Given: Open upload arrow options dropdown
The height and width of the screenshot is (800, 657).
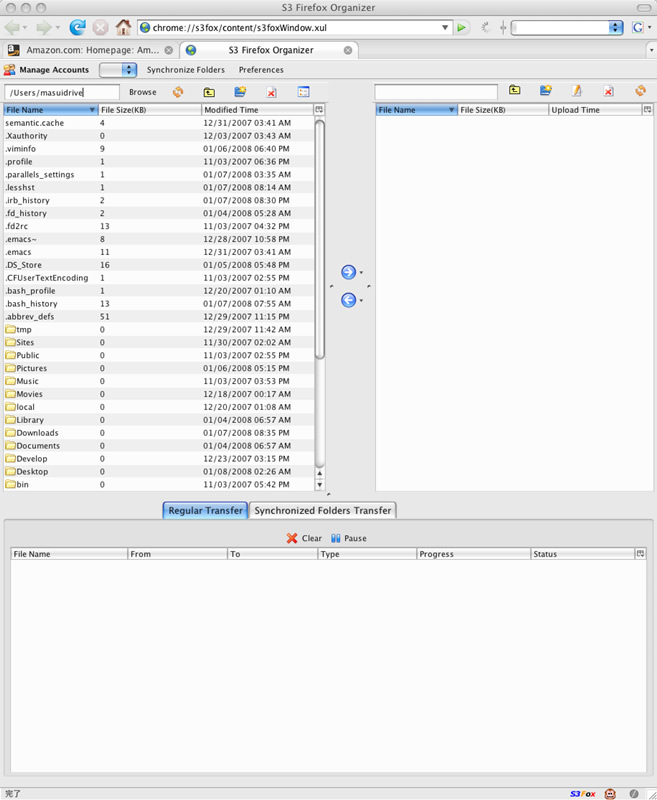Looking at the screenshot, I should click(x=361, y=272).
